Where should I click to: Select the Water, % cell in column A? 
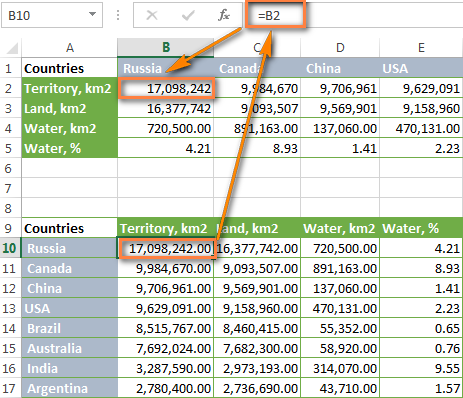[x=69, y=148]
